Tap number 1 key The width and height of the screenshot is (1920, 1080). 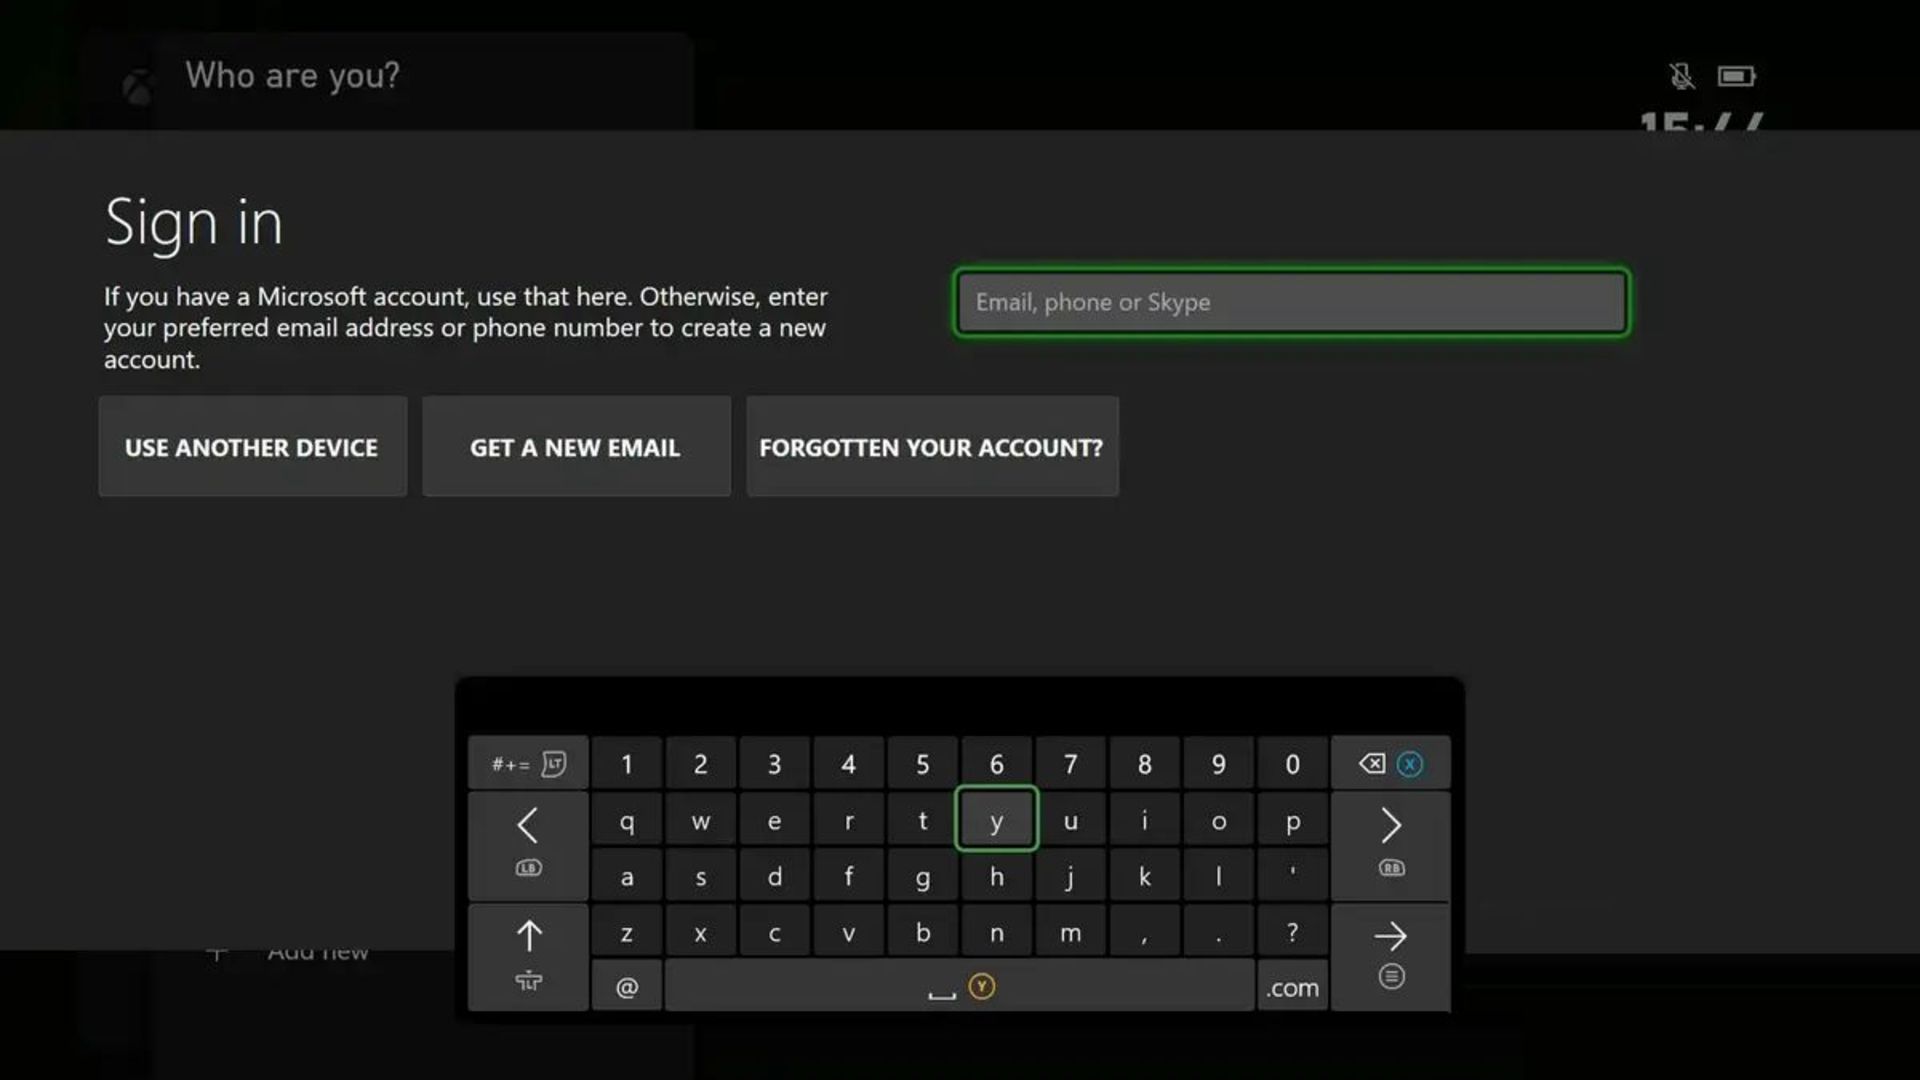pos(627,764)
